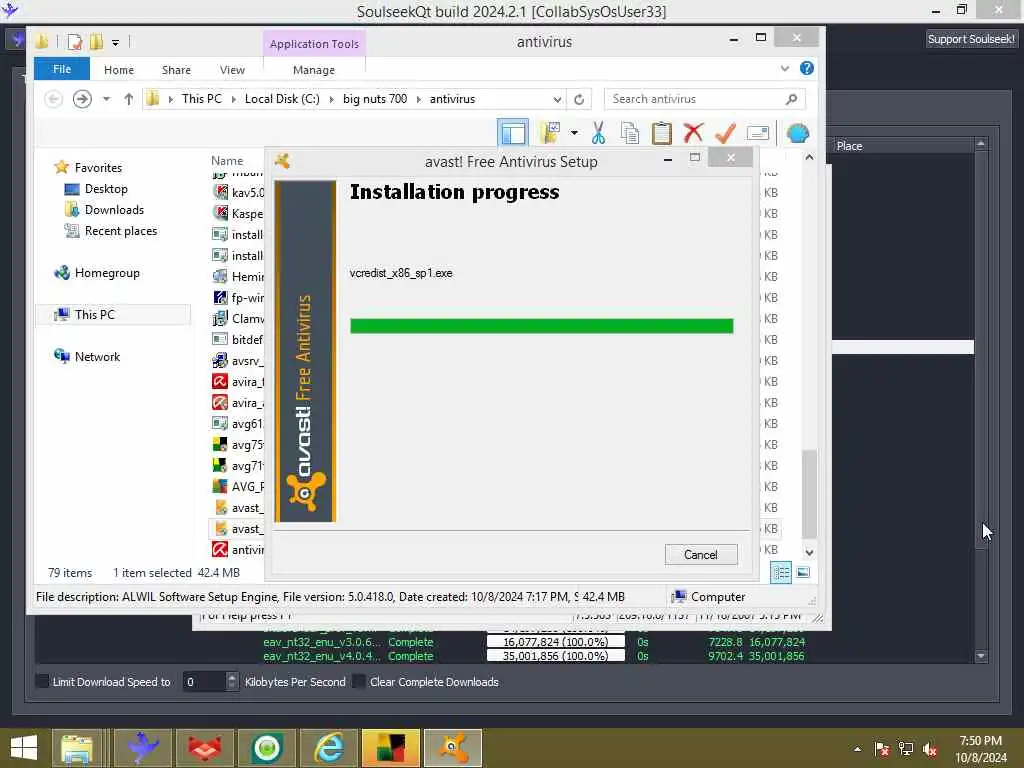Open the Windows Start button
Screen dimensions: 1024x768
[24, 748]
